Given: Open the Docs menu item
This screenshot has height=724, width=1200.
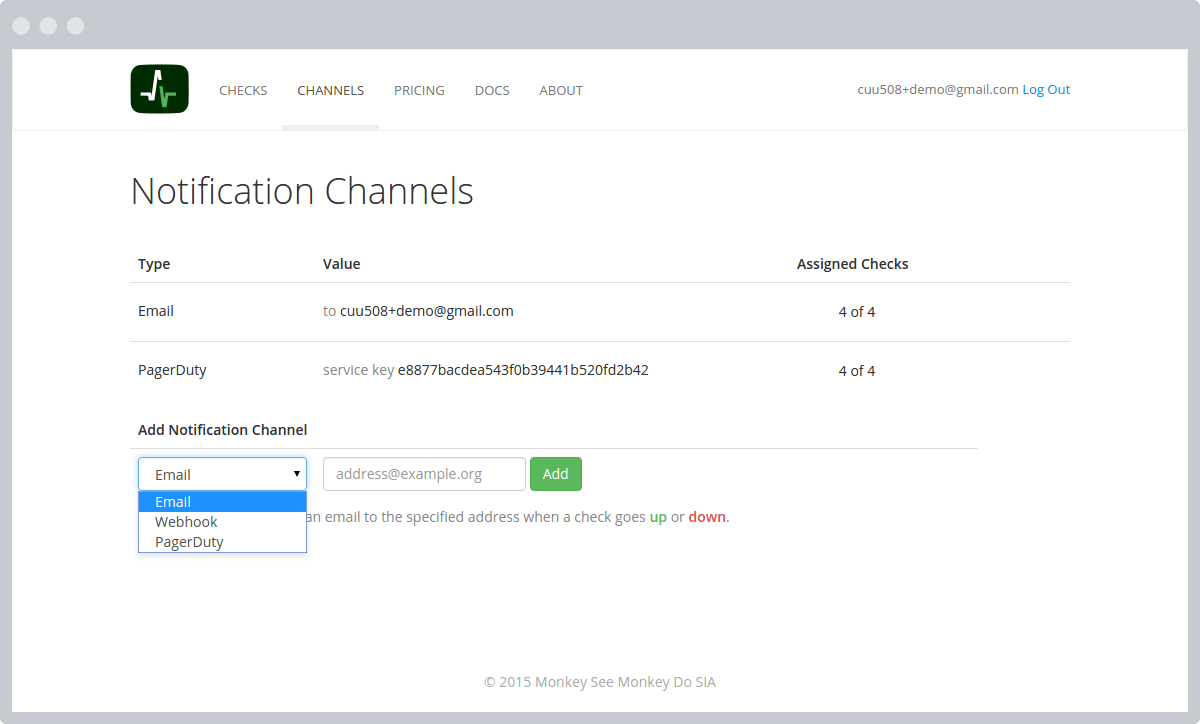Looking at the screenshot, I should point(492,90).
